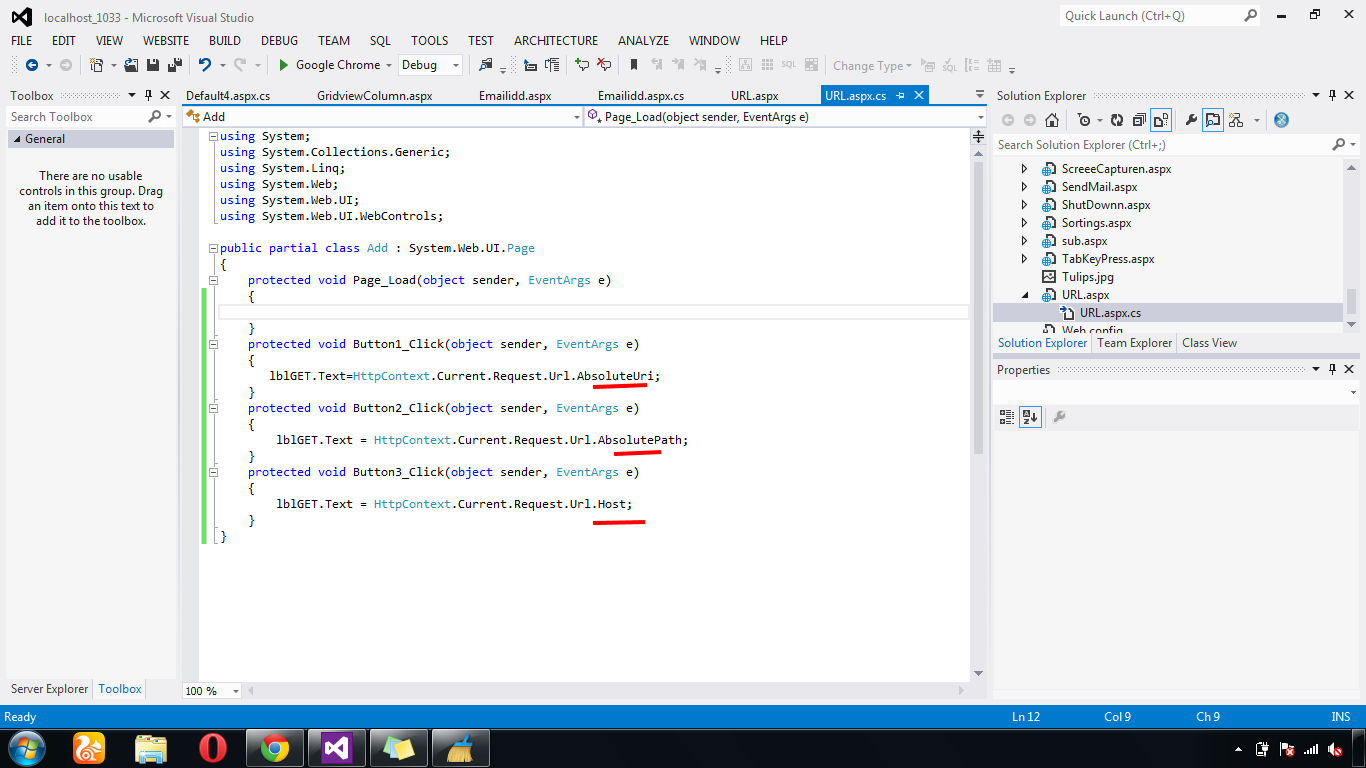Expand the ShutDown.aspx tree node
This screenshot has height=768, width=1366.
1024,205
